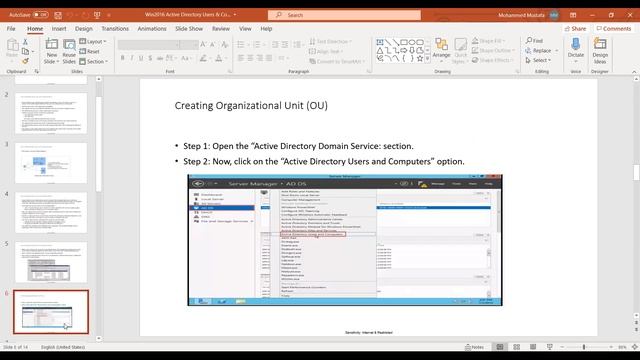Click the zoom slider handle
Image resolution: width=640 pixels, height=360 pixels.
coord(584,347)
